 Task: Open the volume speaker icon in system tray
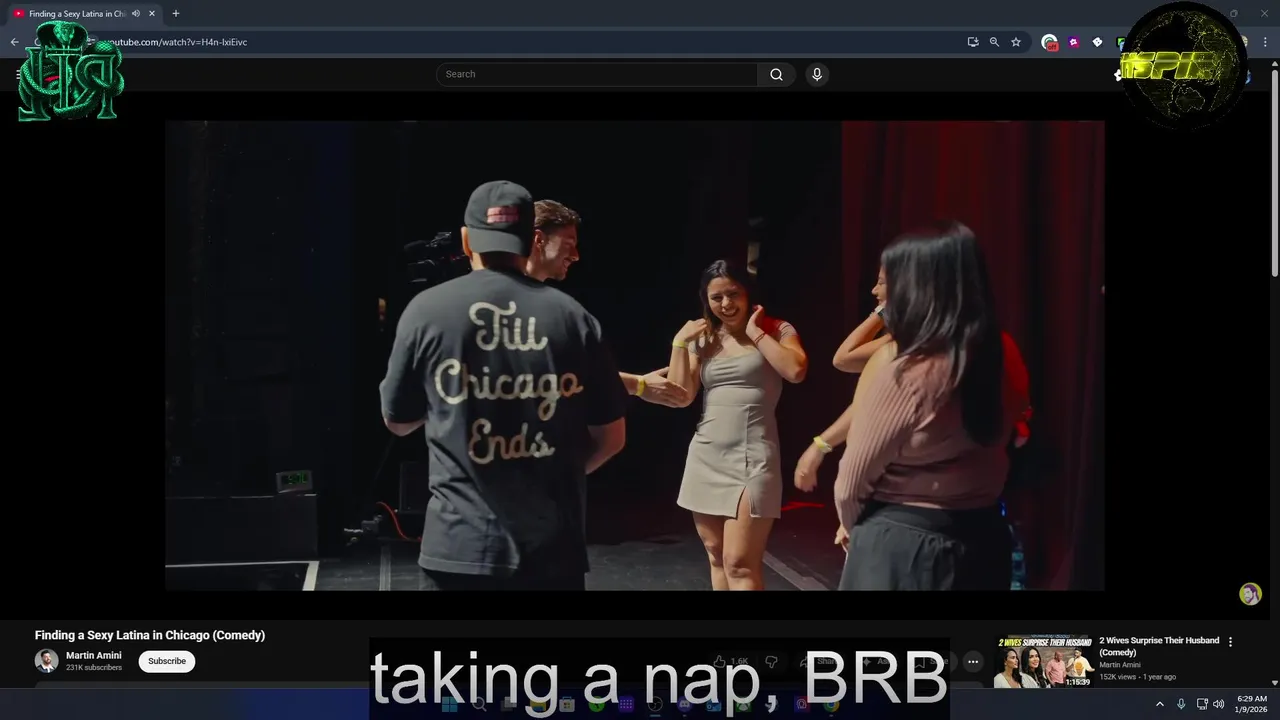tap(1219, 704)
